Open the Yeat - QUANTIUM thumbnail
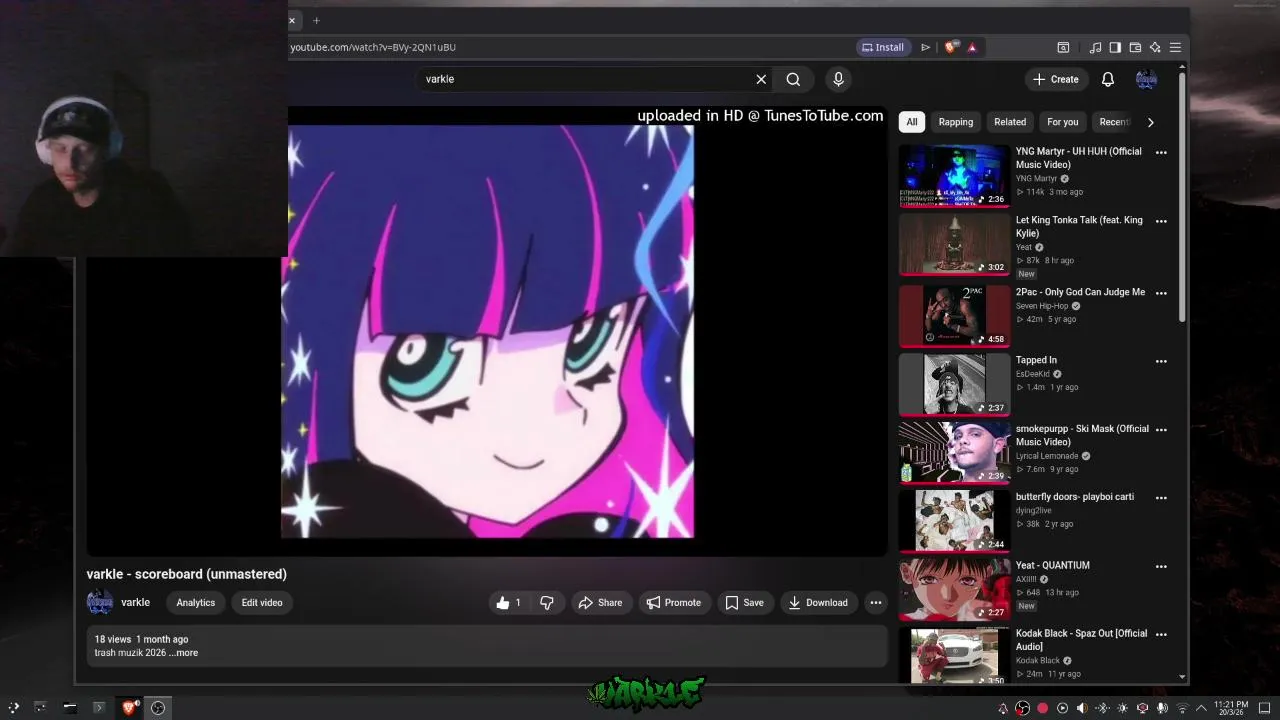 point(954,589)
